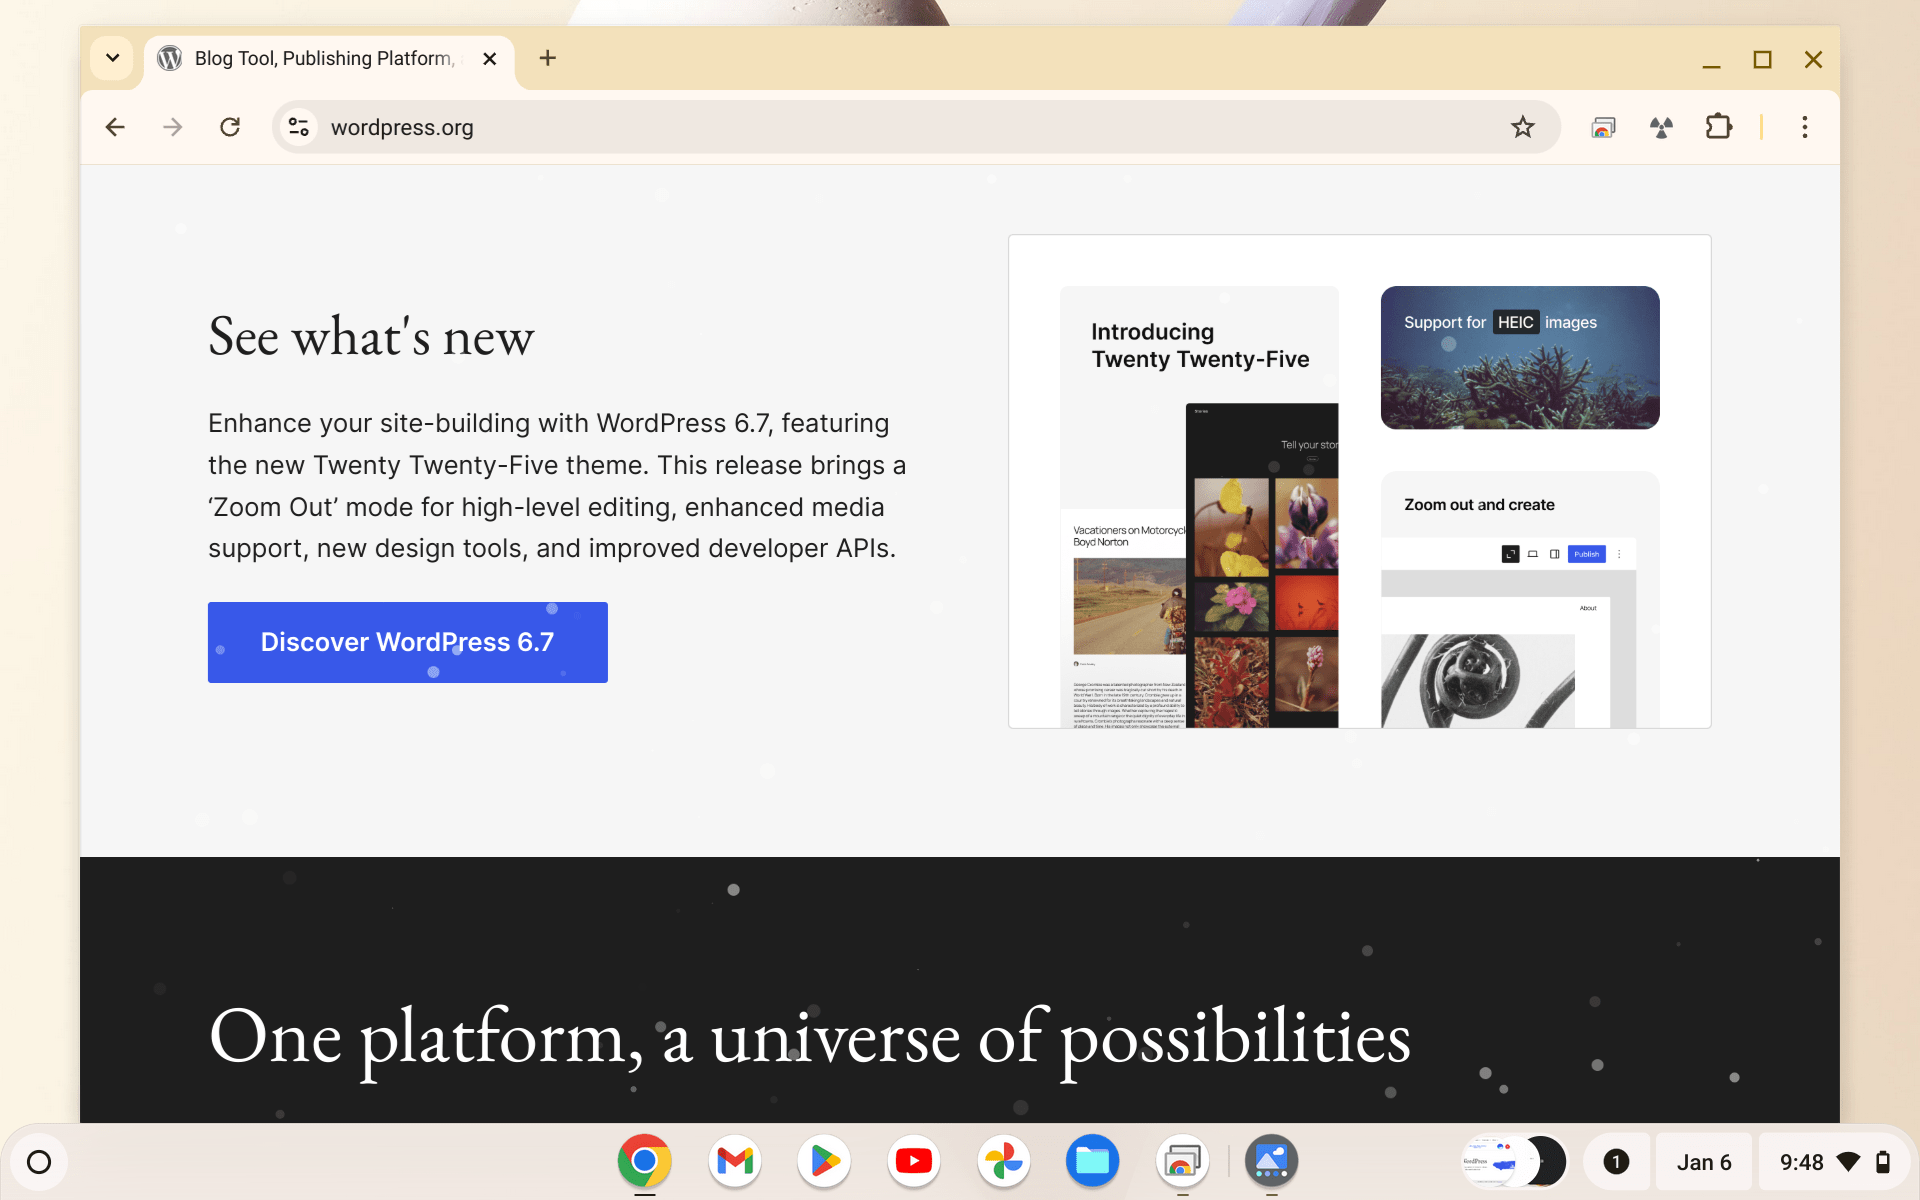Open the tab search dropdown arrow
This screenshot has height=1200, width=1920.
click(113, 58)
